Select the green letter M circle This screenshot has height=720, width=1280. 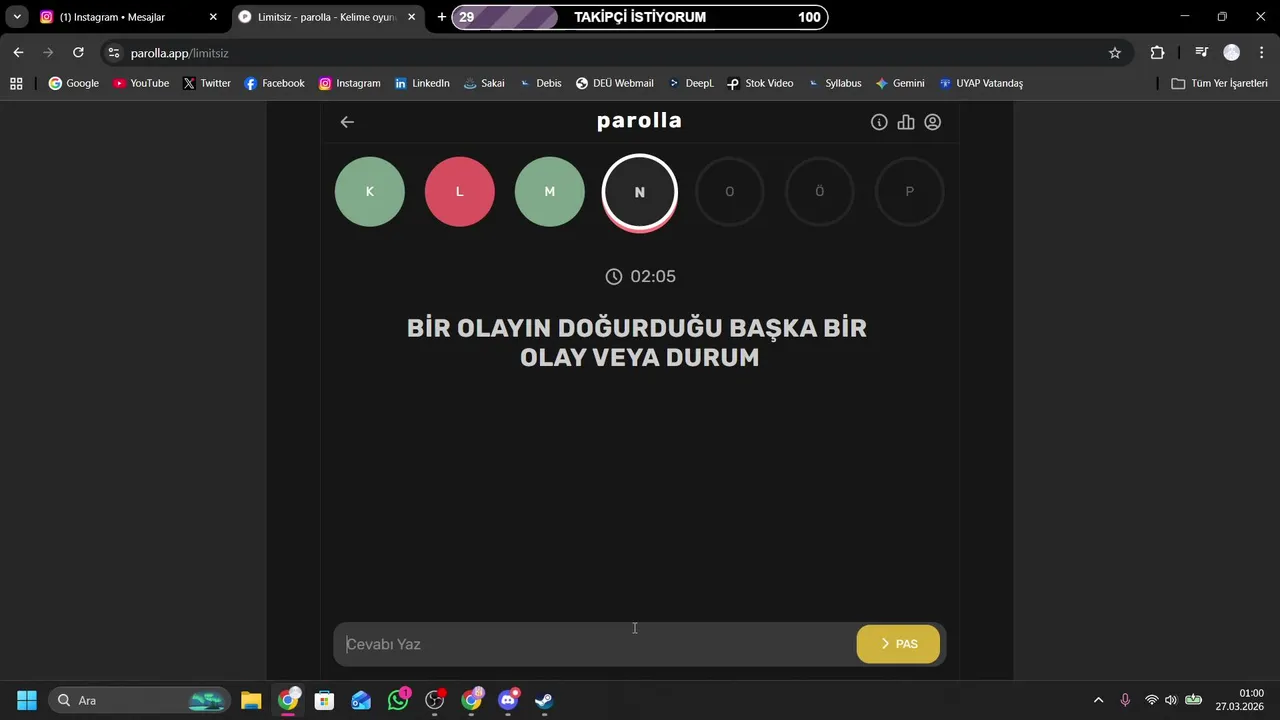point(550,192)
